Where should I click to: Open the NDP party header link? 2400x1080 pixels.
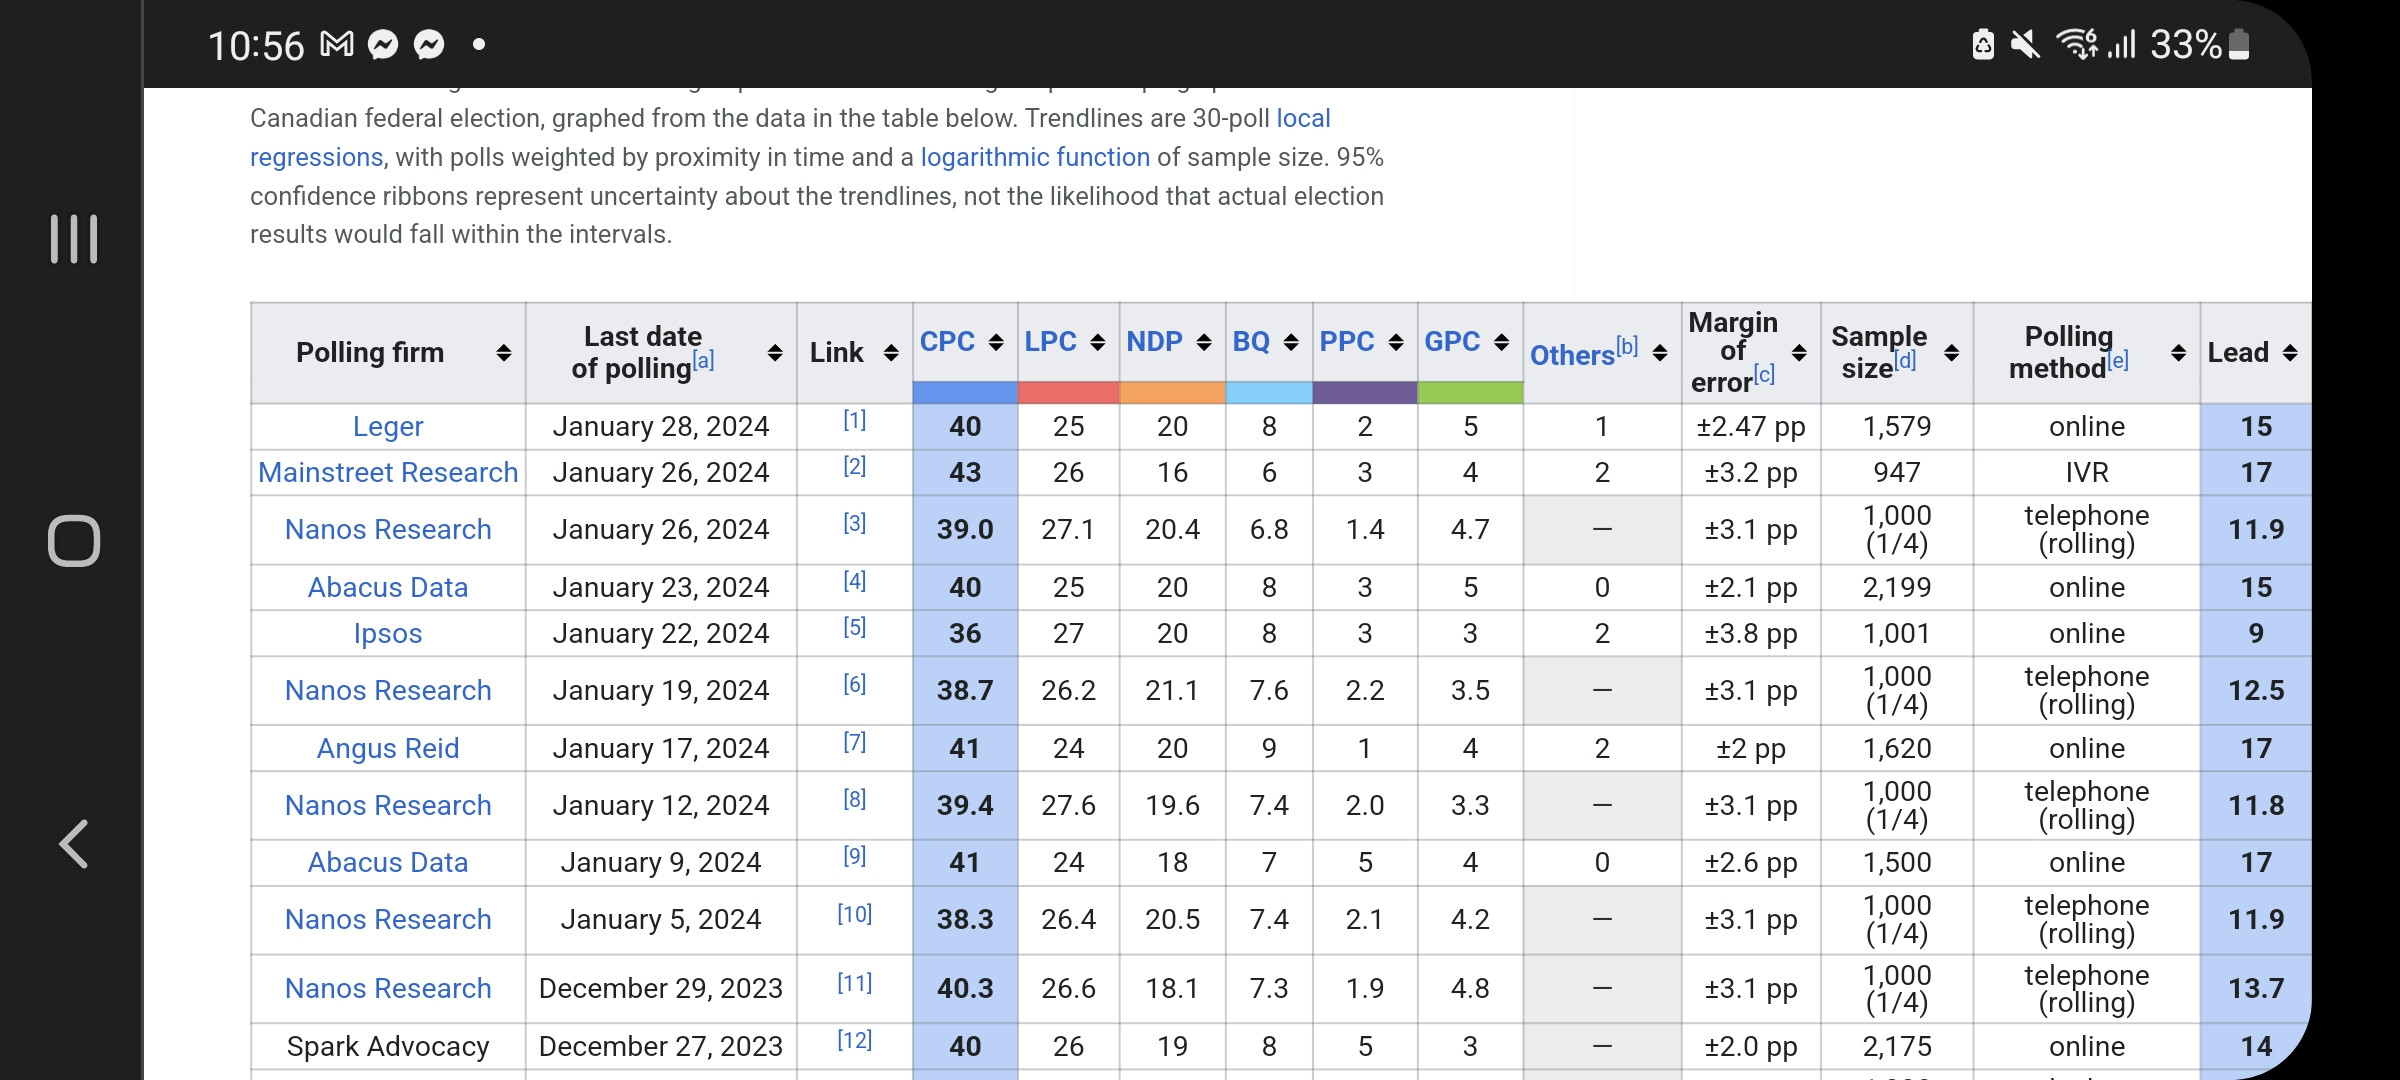1154,342
